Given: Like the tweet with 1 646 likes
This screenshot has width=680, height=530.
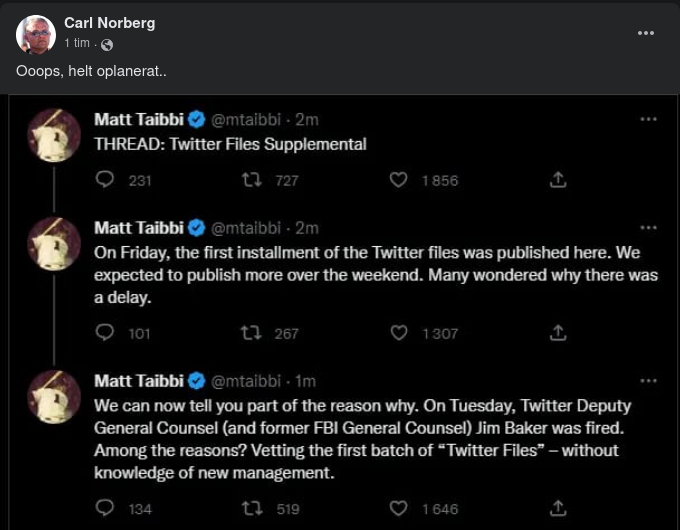Looking at the screenshot, I should 398,508.
